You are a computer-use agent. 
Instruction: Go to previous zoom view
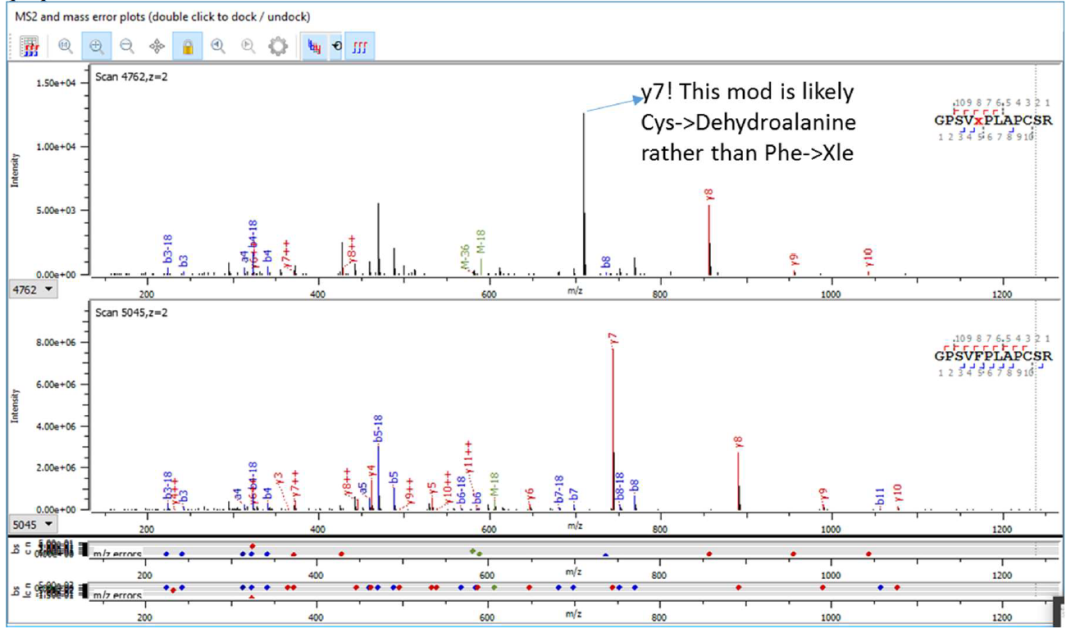[x=218, y=46]
